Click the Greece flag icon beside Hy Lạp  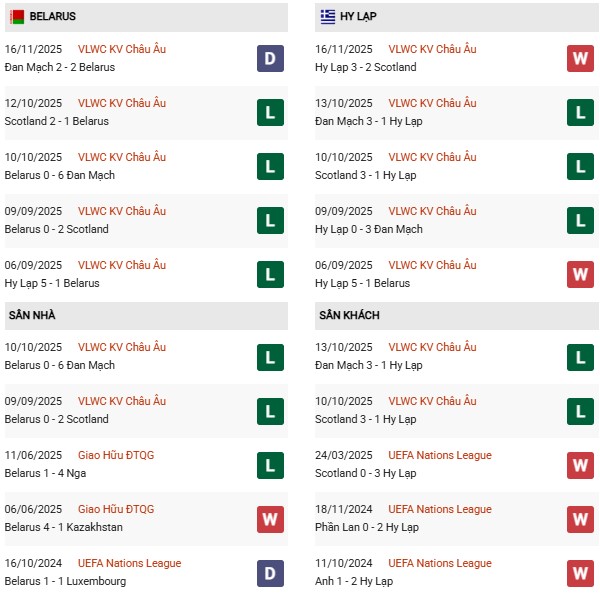click(328, 17)
